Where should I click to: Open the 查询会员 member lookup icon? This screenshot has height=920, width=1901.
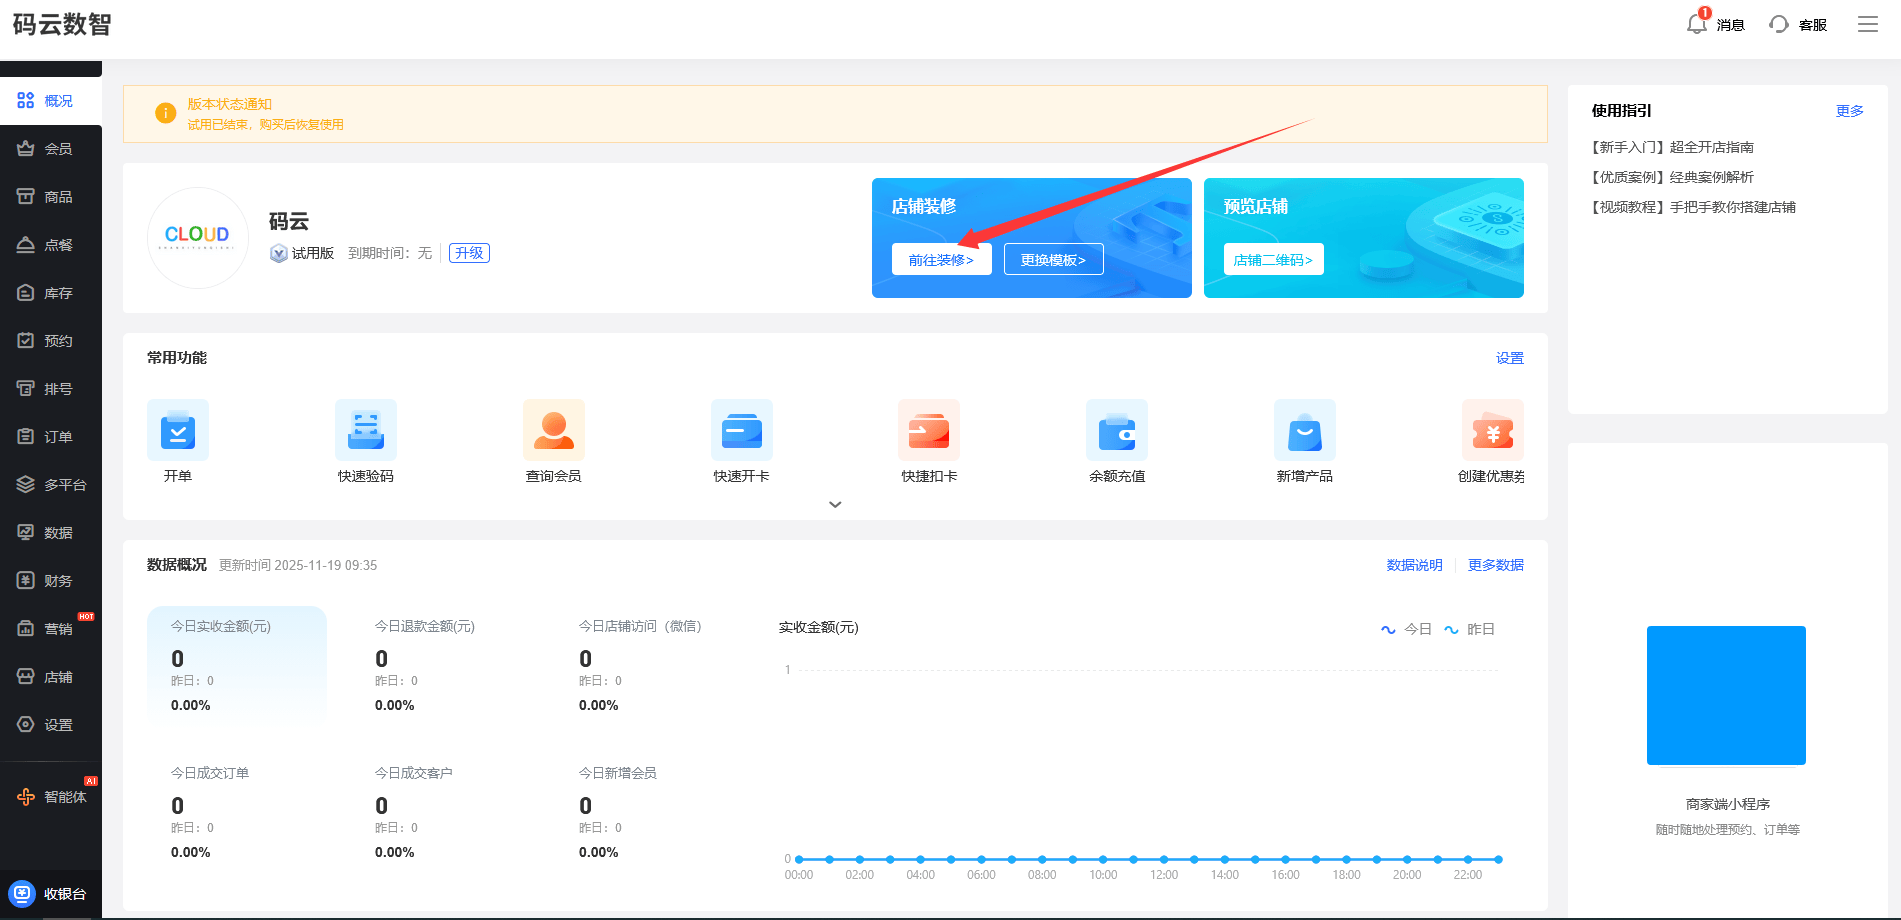[554, 430]
